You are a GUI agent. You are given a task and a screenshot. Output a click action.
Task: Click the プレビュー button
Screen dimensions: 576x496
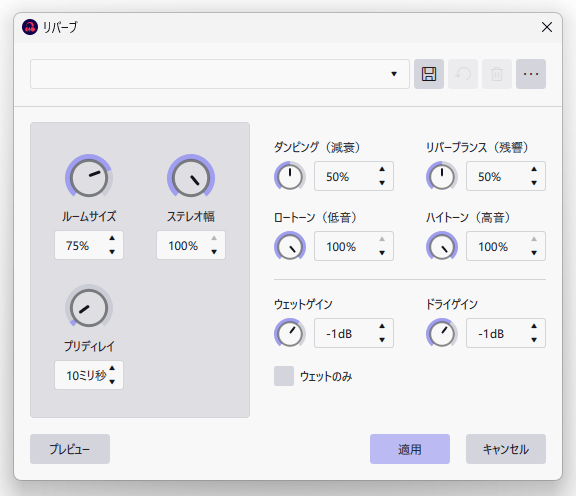click(70, 449)
